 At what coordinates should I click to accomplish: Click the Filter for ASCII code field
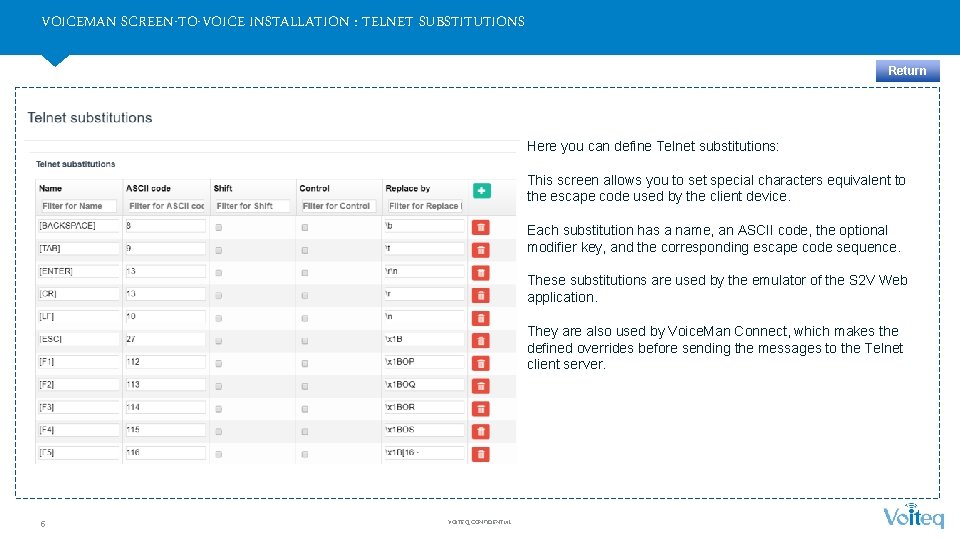pyautogui.click(x=165, y=206)
